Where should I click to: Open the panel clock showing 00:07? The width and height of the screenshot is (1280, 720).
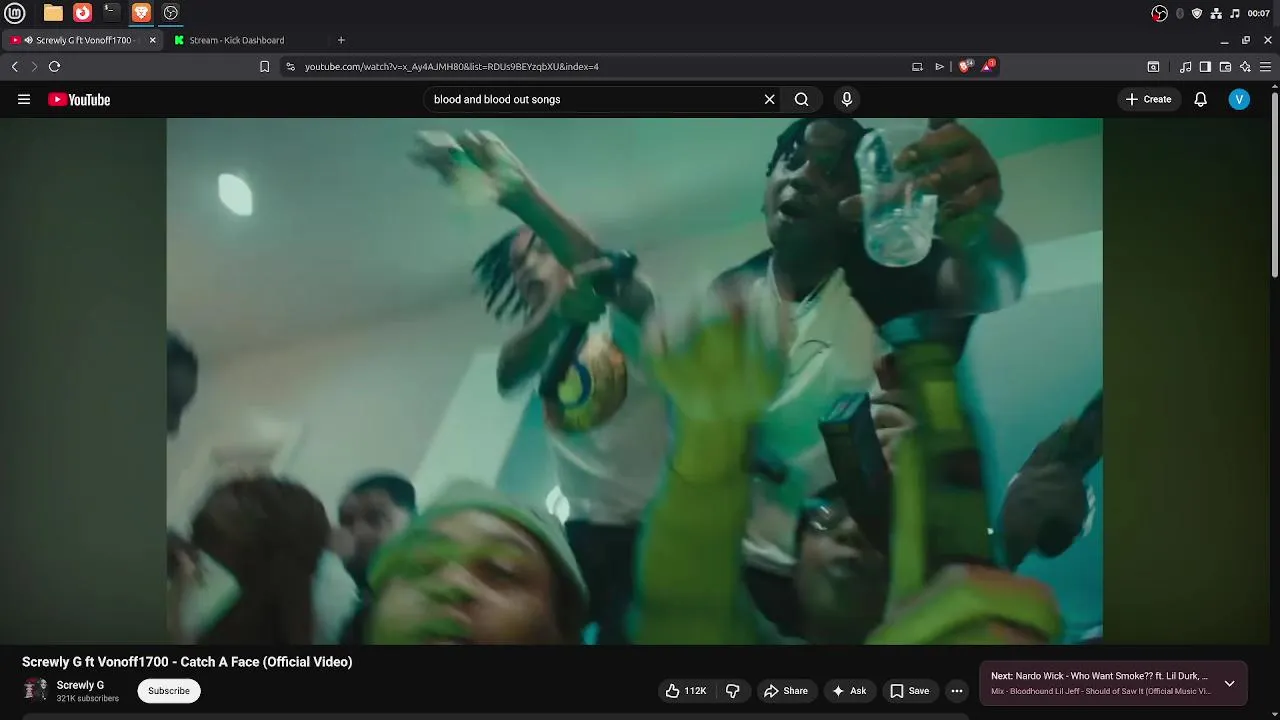click(x=1259, y=13)
